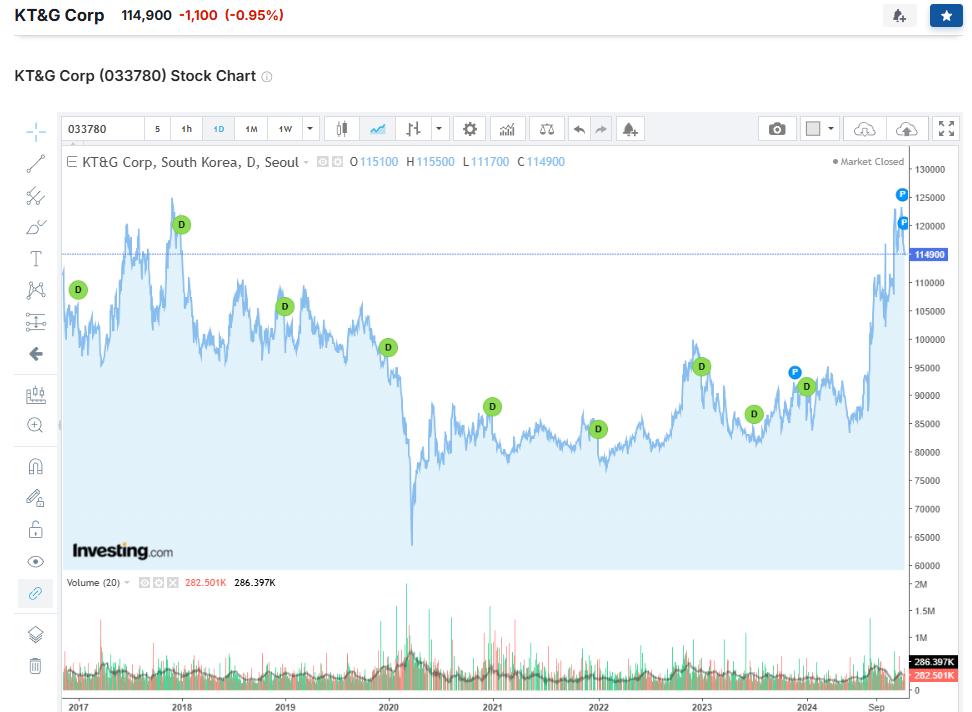Select the zoom in tool
972x712 pixels.
pos(36,425)
